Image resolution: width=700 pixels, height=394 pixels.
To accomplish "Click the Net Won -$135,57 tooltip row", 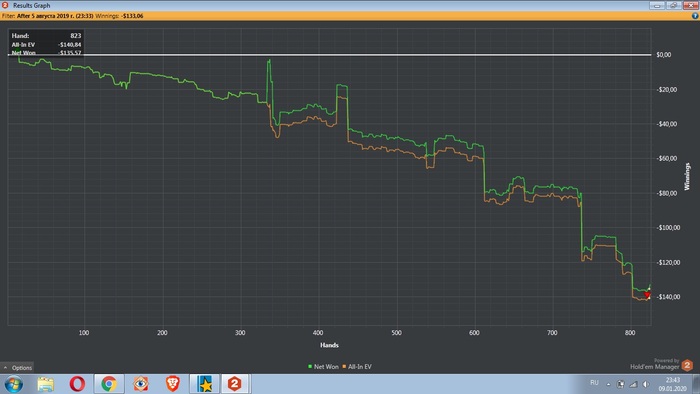I will (46, 53).
